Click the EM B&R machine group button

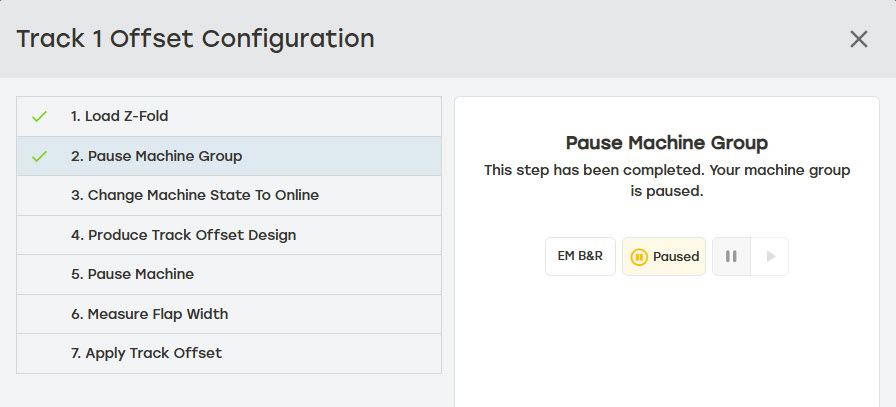[580, 257]
